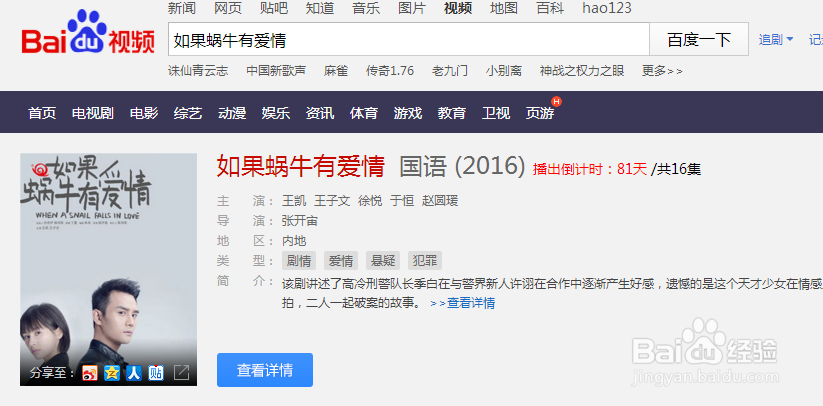Open 电视剧 navigation tab

pyautogui.click(x=93, y=113)
